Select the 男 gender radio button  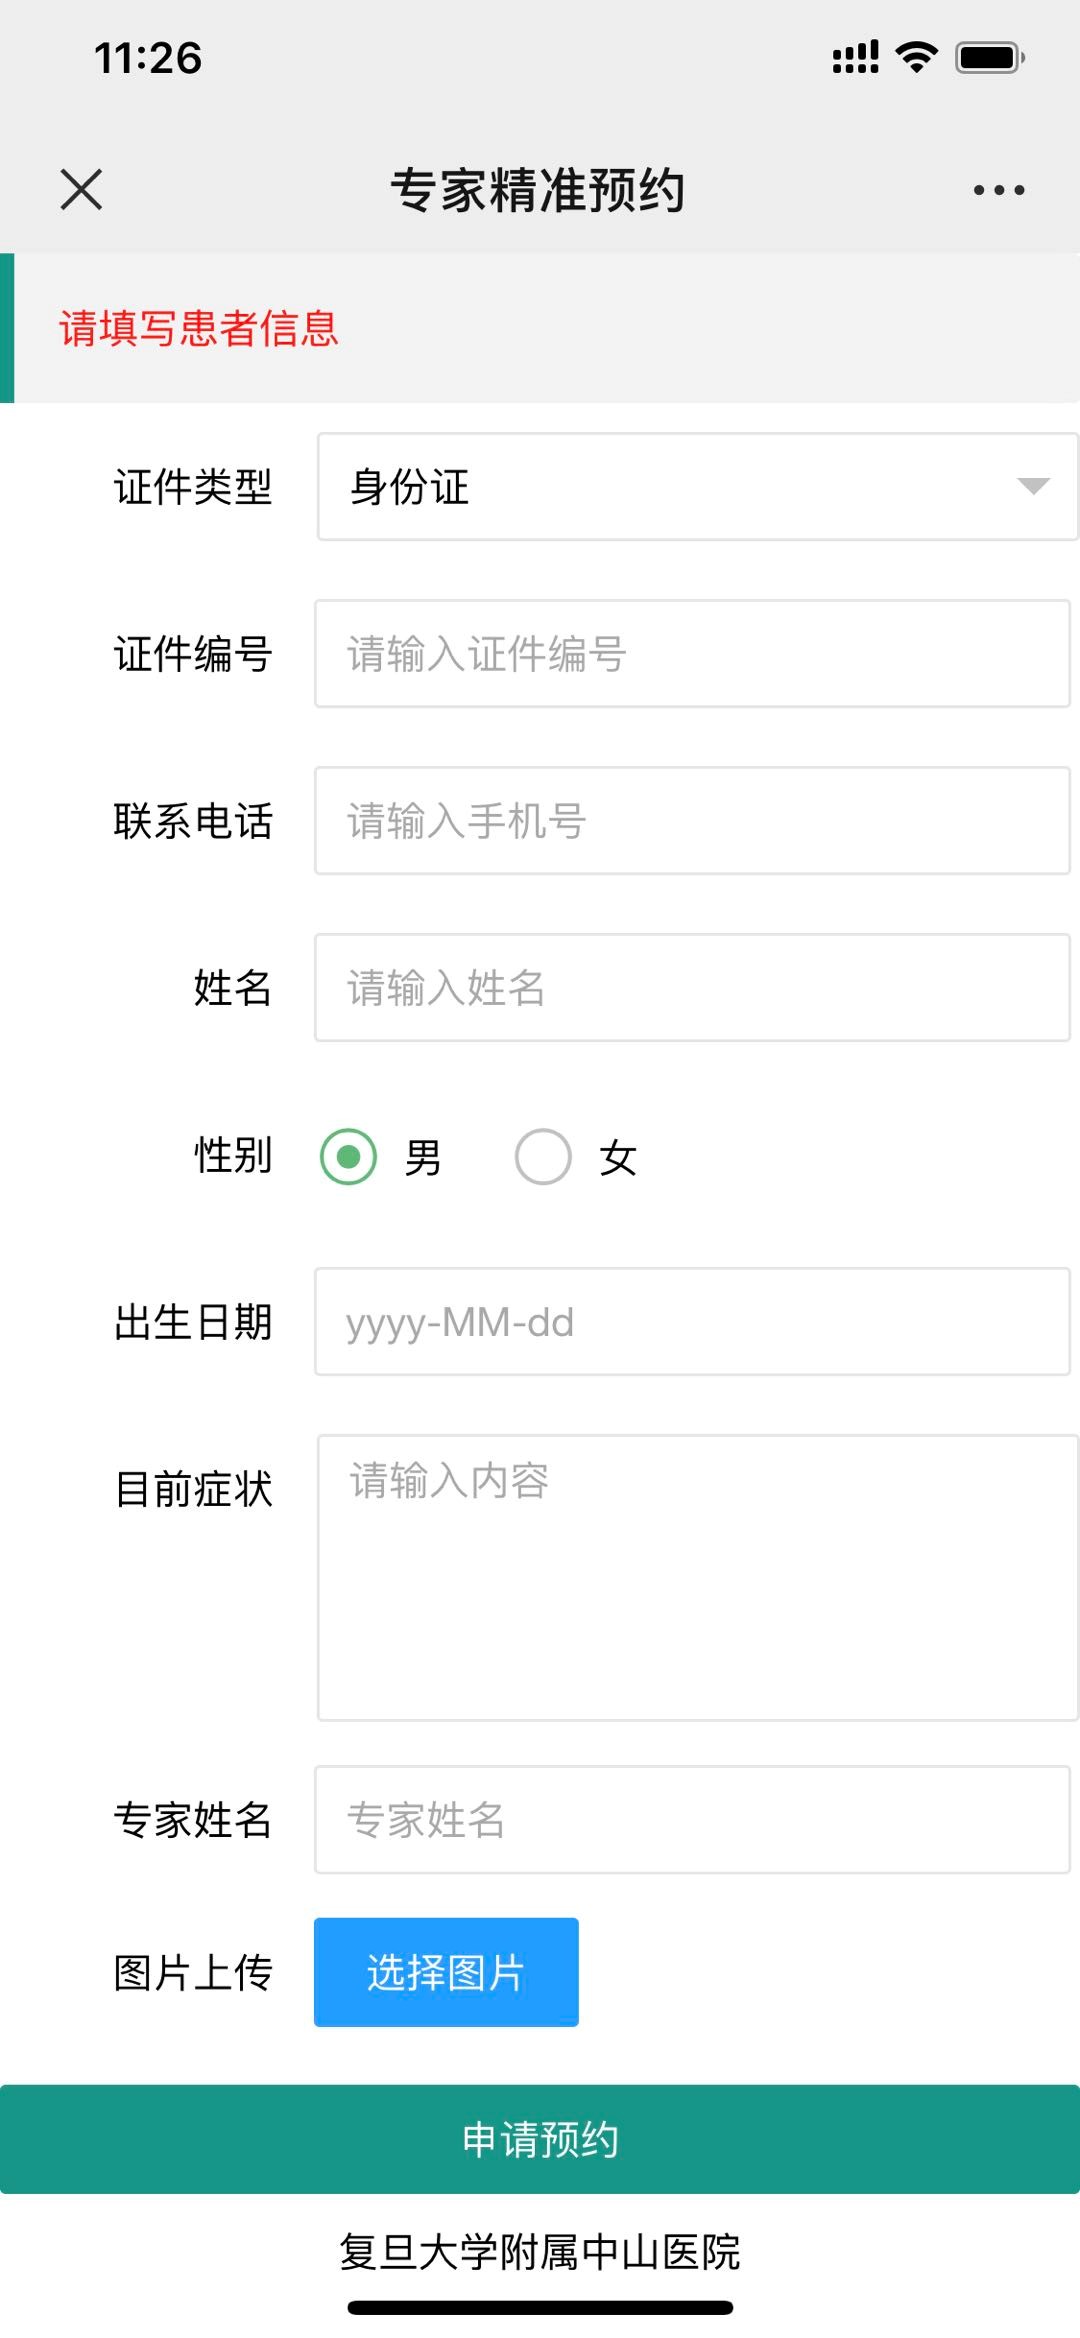pyautogui.click(x=348, y=1156)
